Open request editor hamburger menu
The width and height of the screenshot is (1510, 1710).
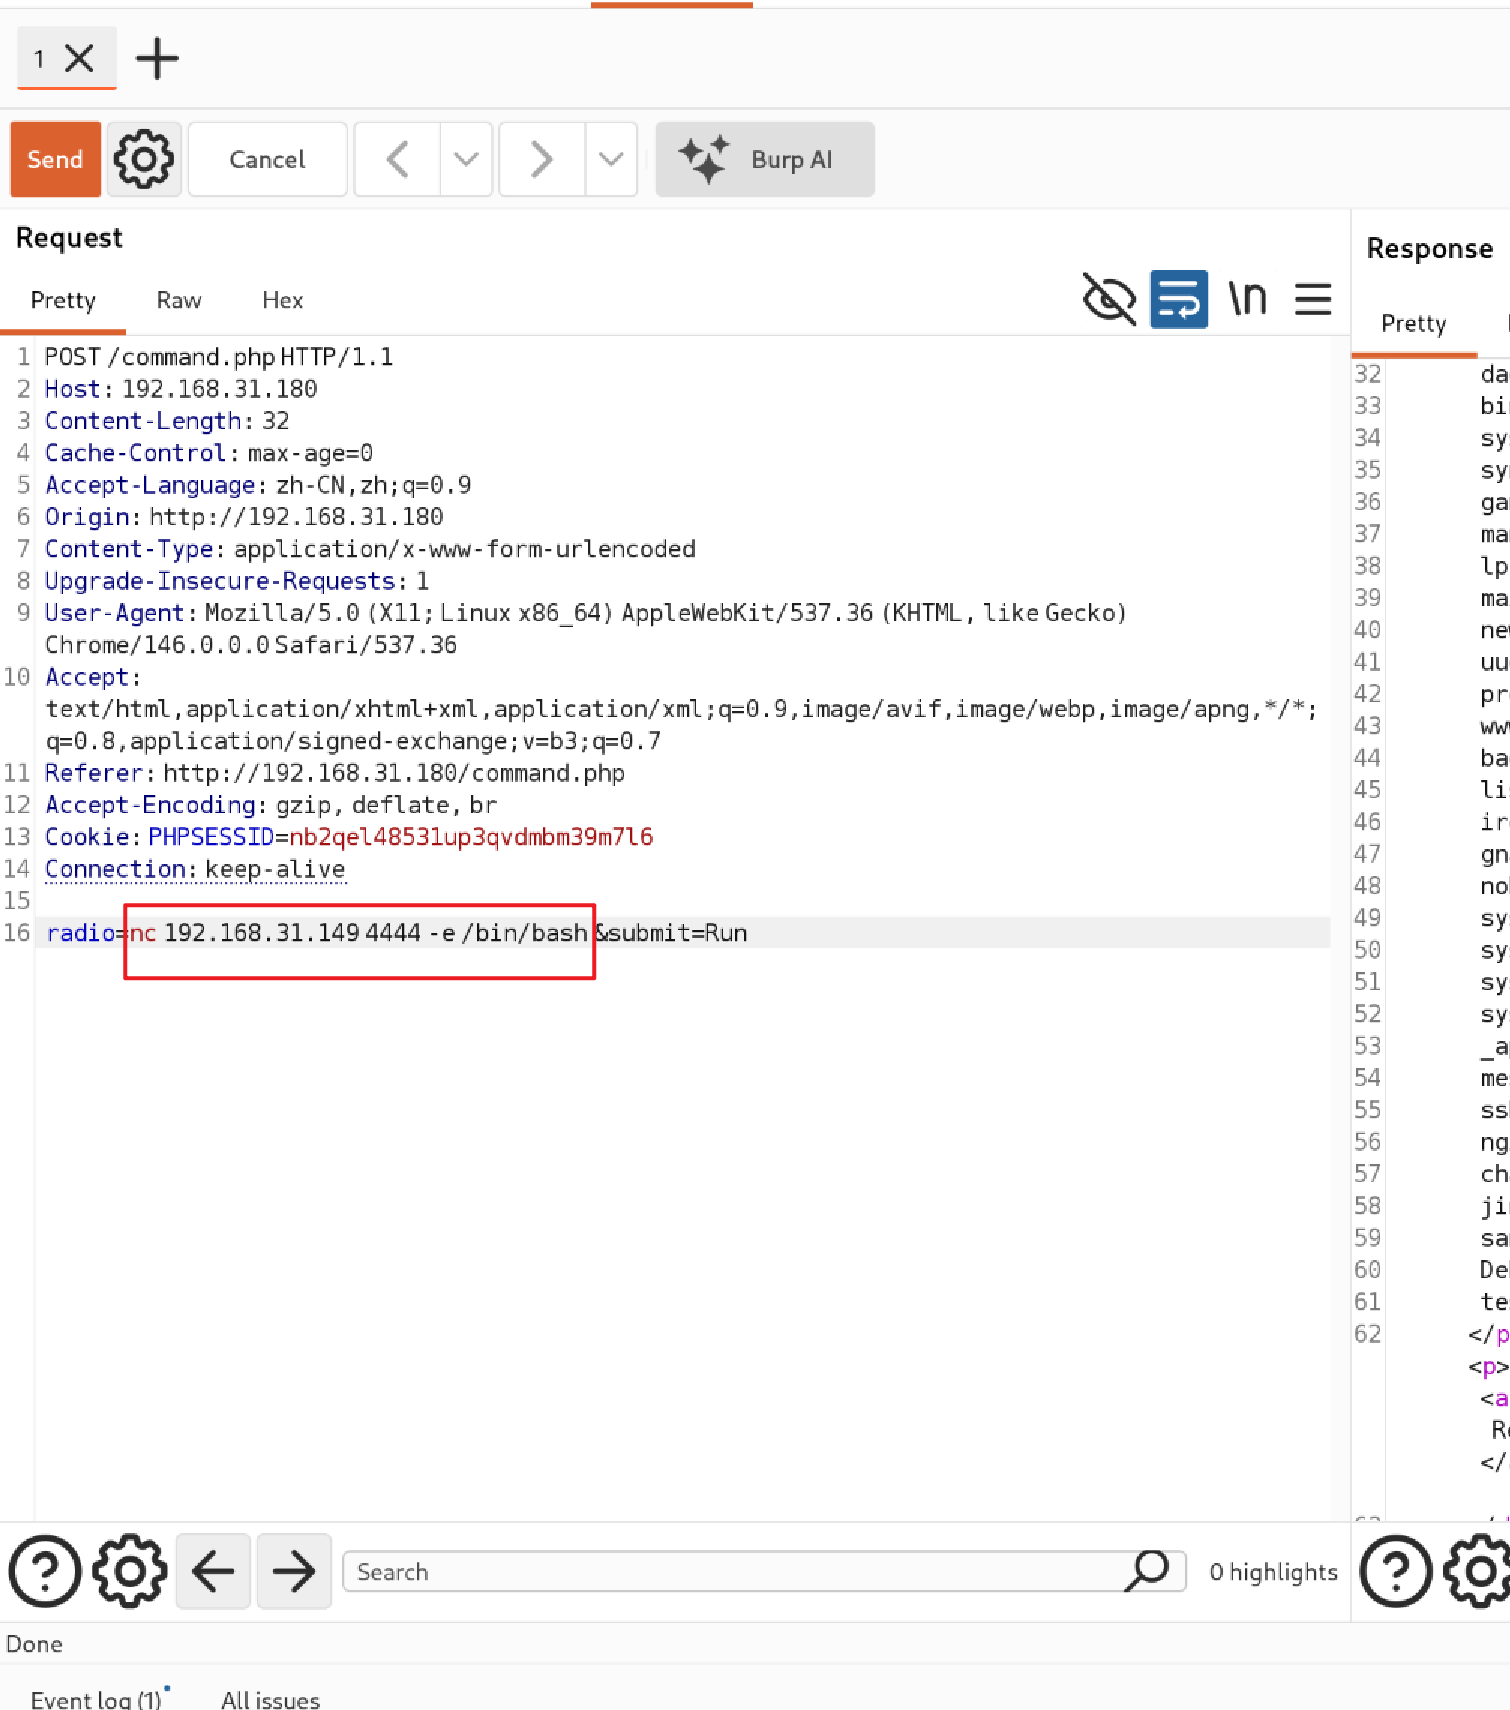pyautogui.click(x=1313, y=298)
